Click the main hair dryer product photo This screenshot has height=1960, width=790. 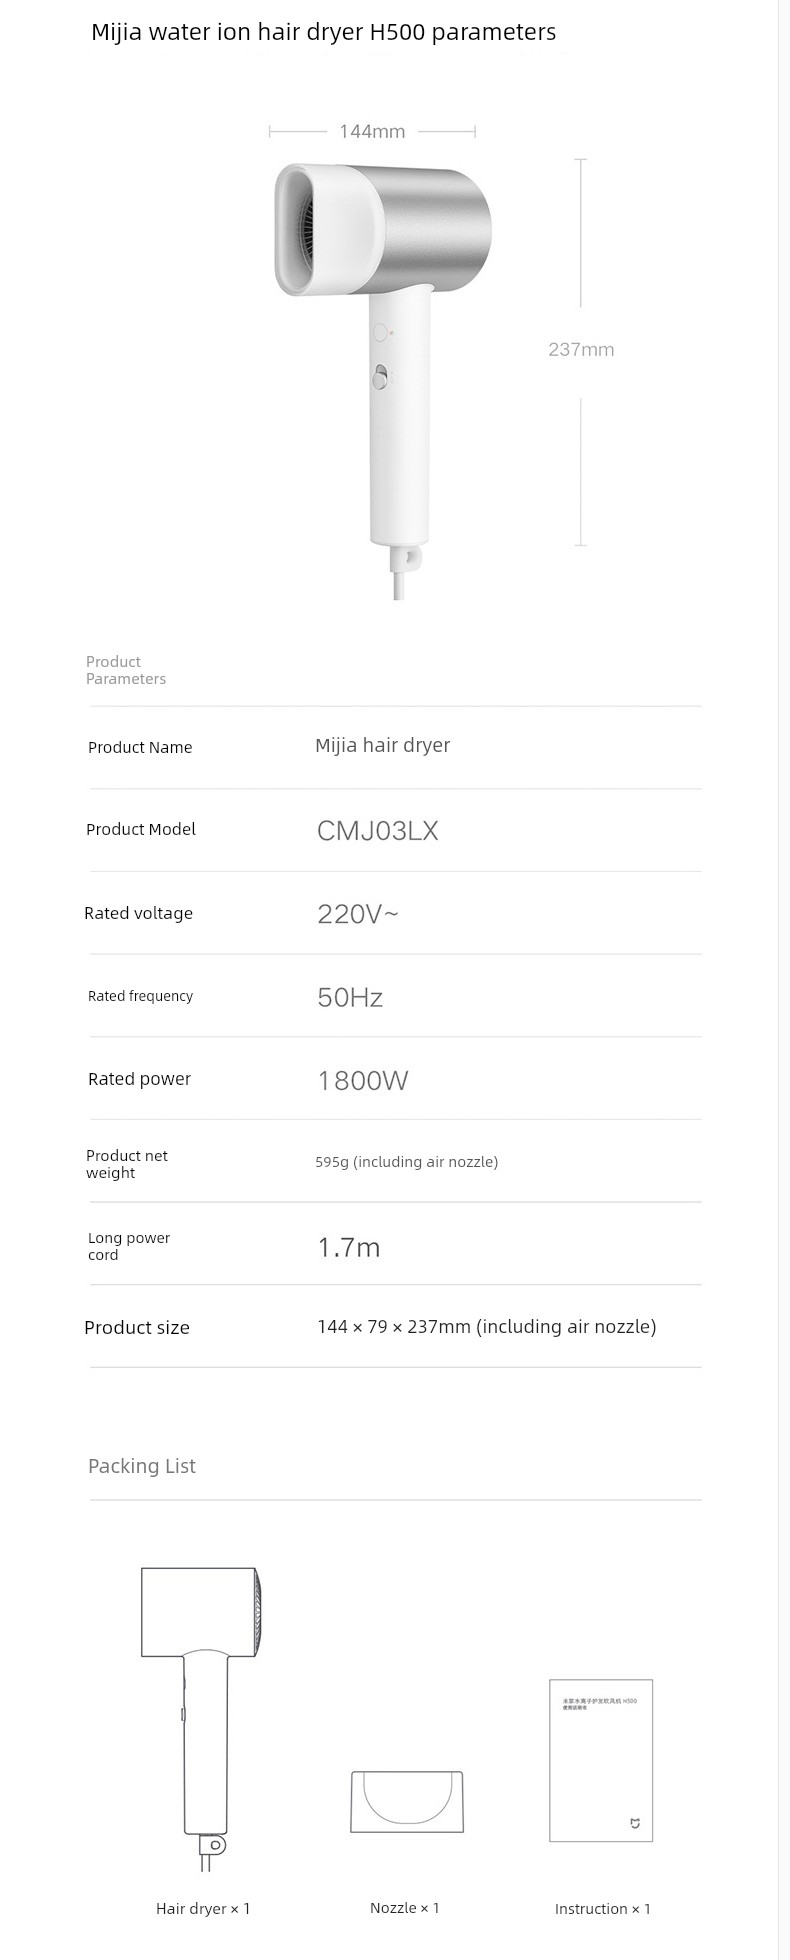[x=382, y=381]
